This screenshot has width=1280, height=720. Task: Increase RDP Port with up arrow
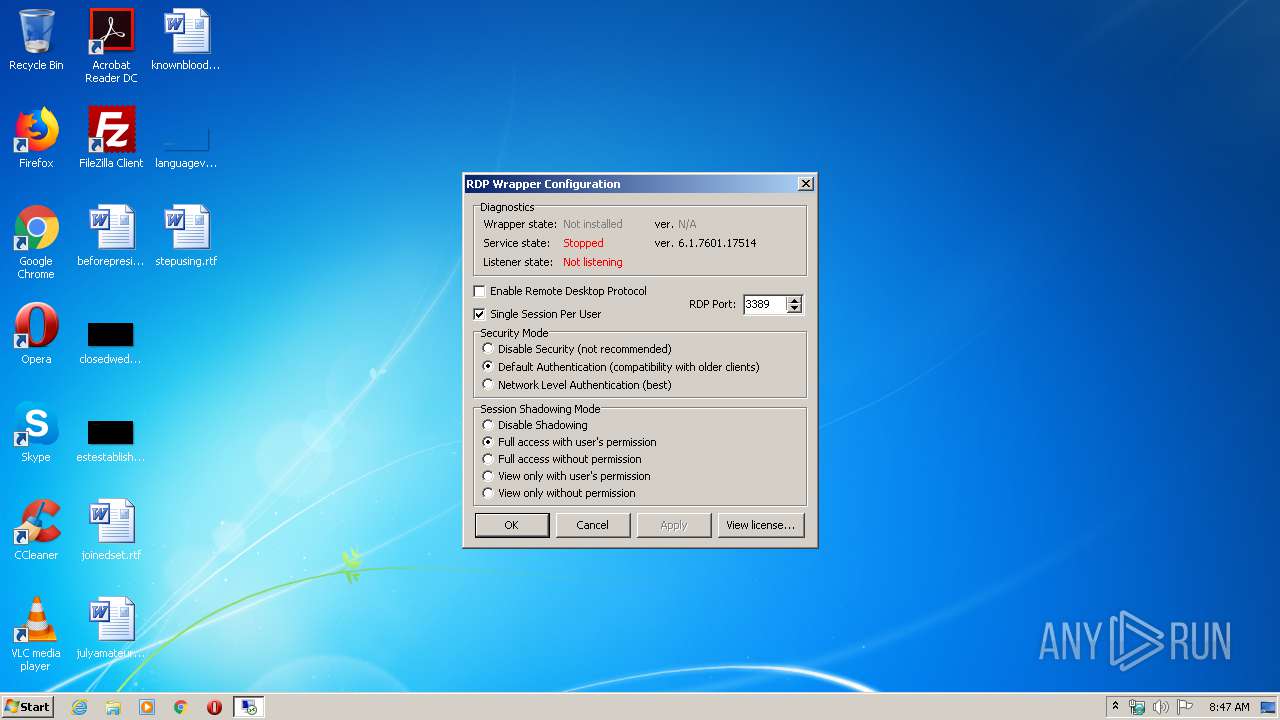(x=794, y=300)
